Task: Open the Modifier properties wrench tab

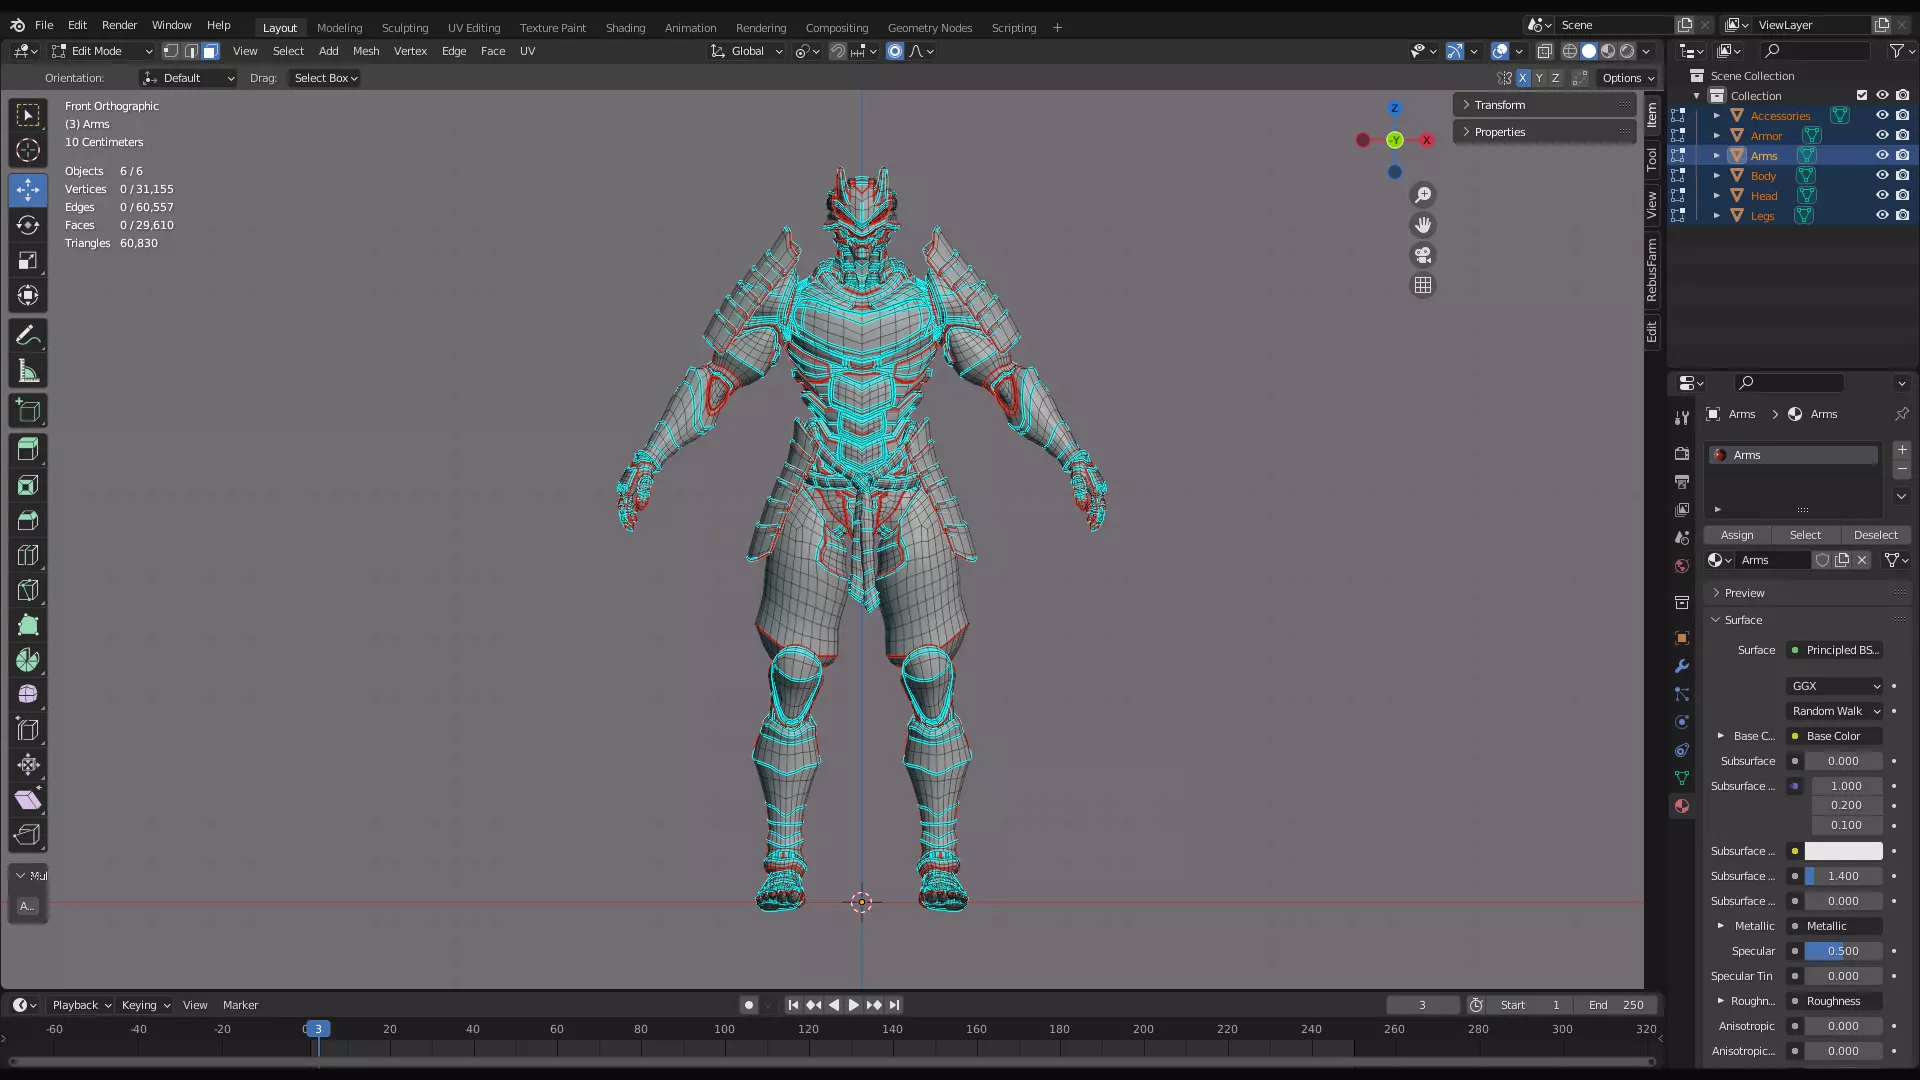Action: coord(1682,666)
